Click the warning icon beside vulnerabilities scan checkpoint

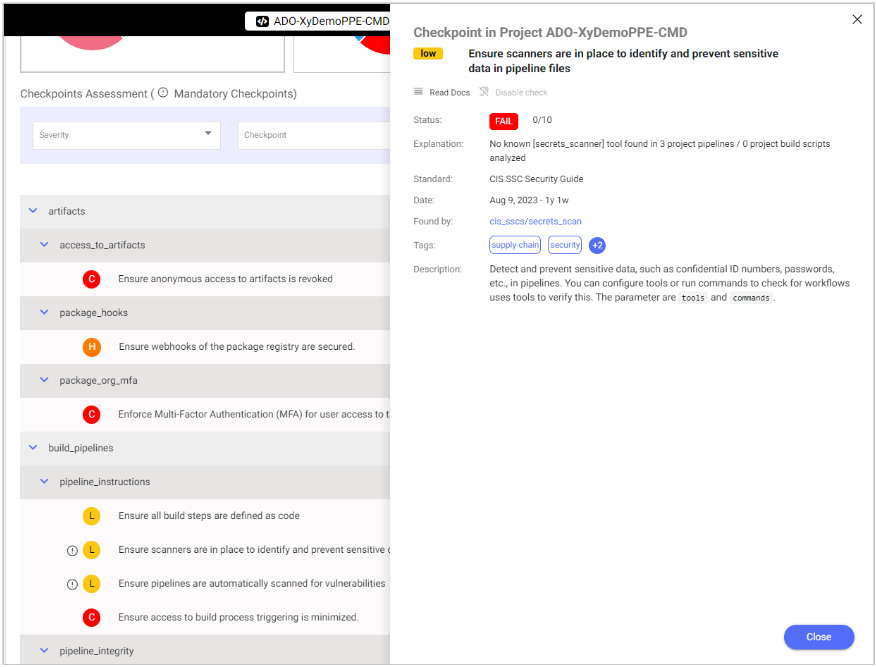(72, 584)
